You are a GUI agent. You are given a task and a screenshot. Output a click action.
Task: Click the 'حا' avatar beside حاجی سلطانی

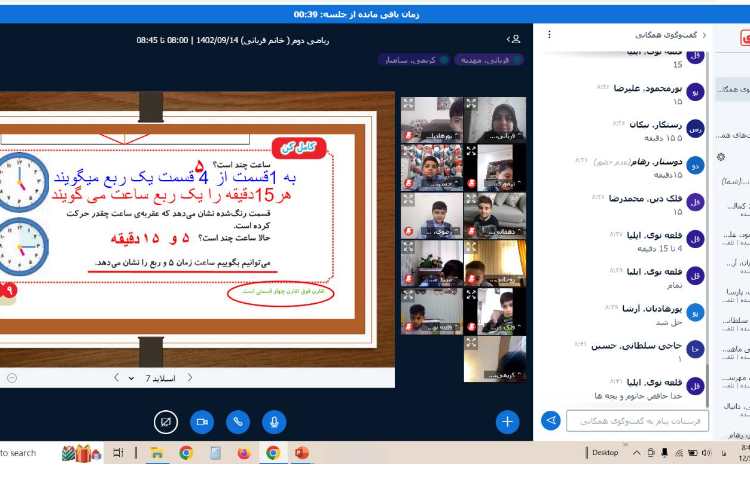click(695, 349)
